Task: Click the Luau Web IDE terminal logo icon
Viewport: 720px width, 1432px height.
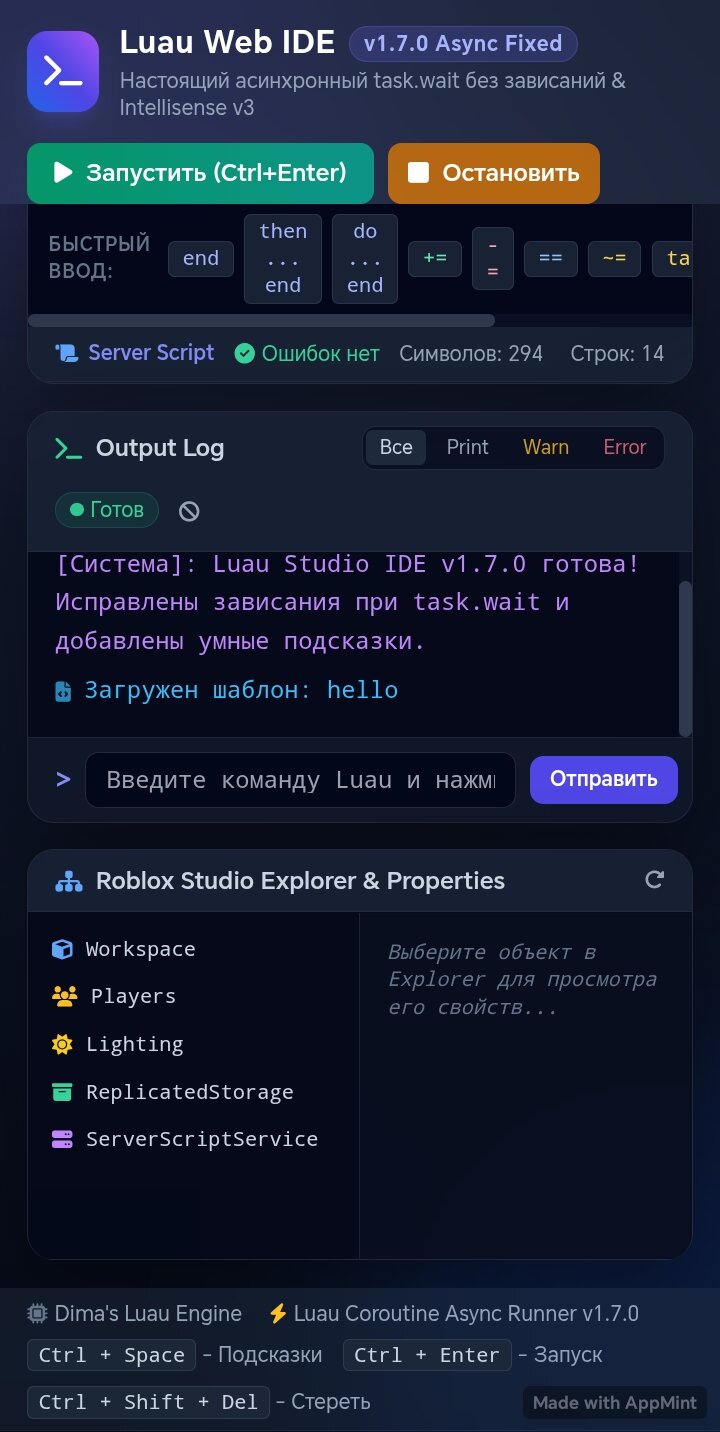Action: [x=63, y=71]
